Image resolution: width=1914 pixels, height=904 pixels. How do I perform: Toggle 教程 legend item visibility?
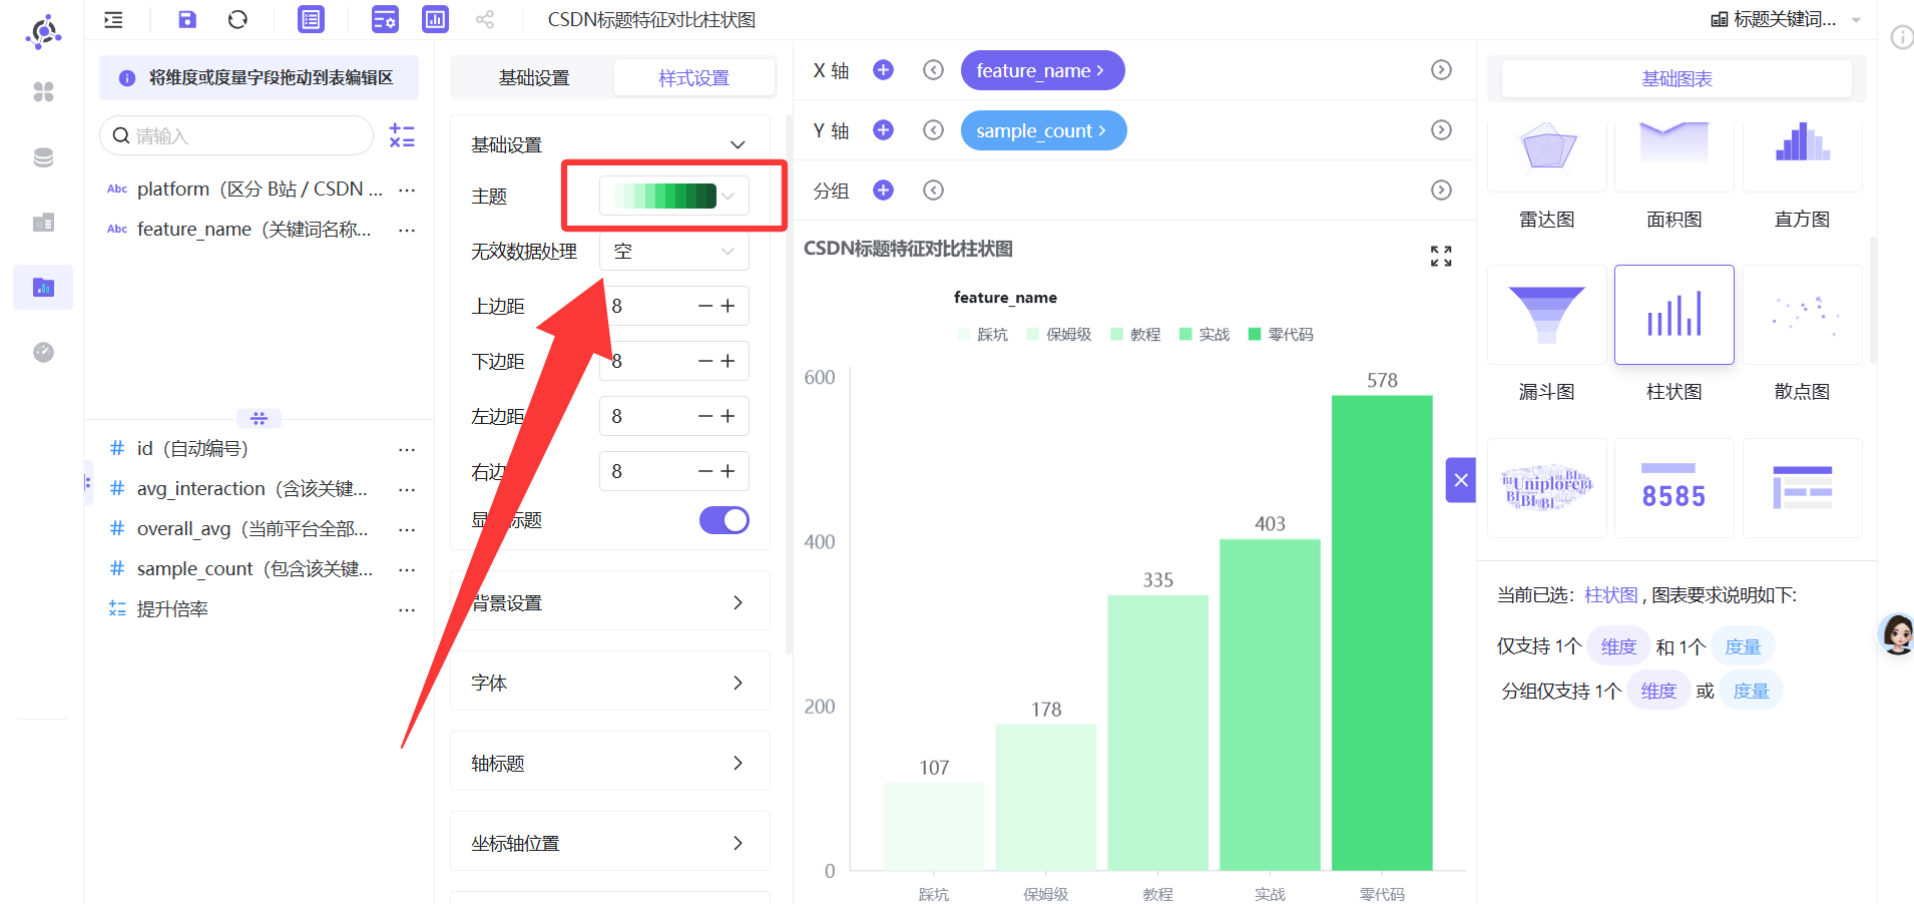point(1136,334)
